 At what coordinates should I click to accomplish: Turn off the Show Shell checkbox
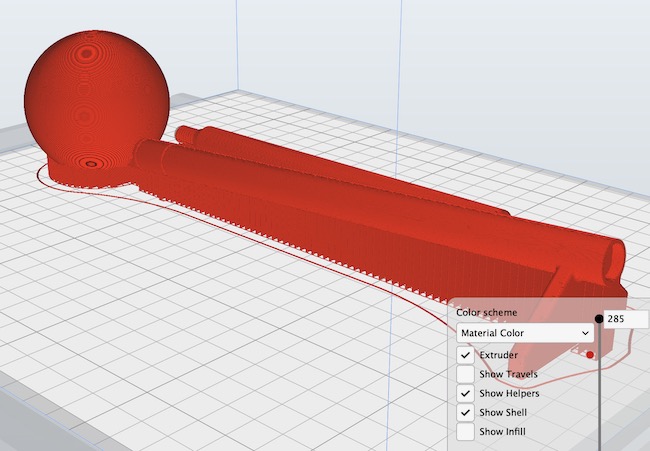click(x=466, y=412)
